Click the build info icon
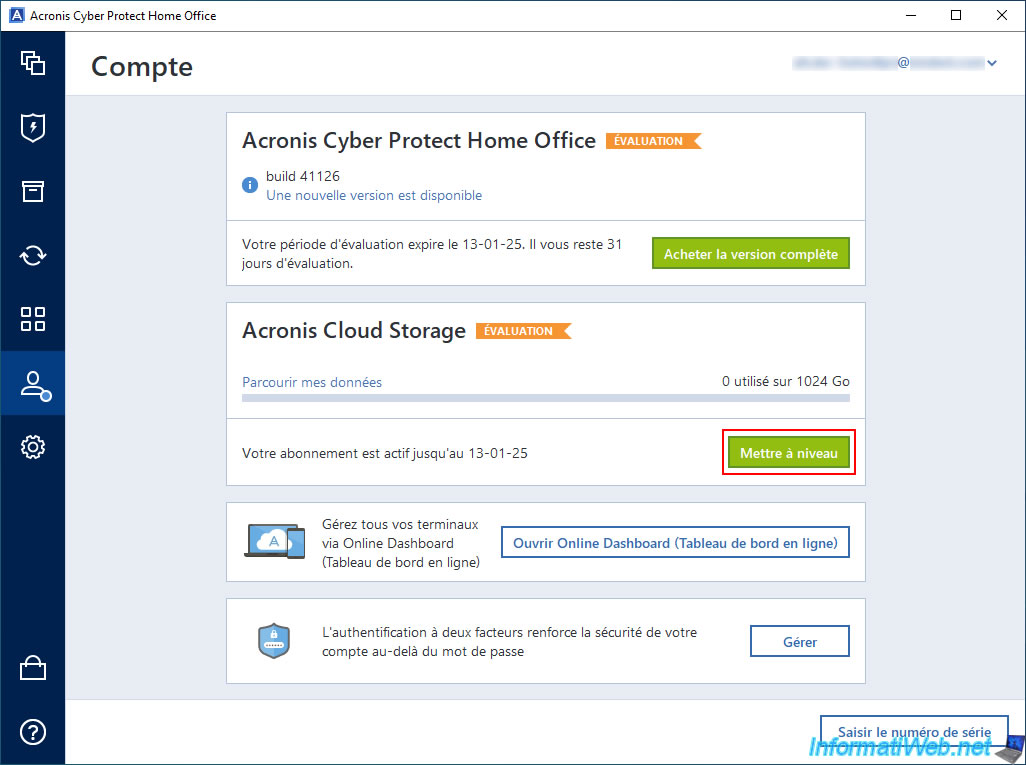This screenshot has width=1026, height=765. click(250, 185)
